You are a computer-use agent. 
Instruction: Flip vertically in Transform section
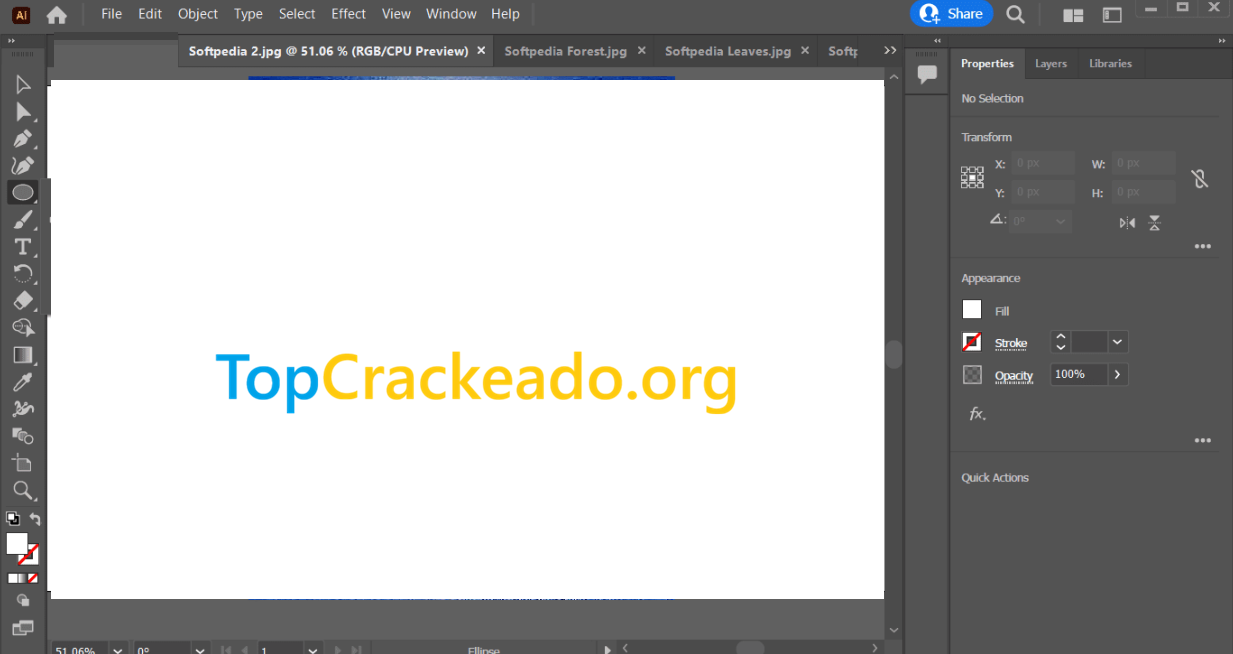tap(1155, 223)
